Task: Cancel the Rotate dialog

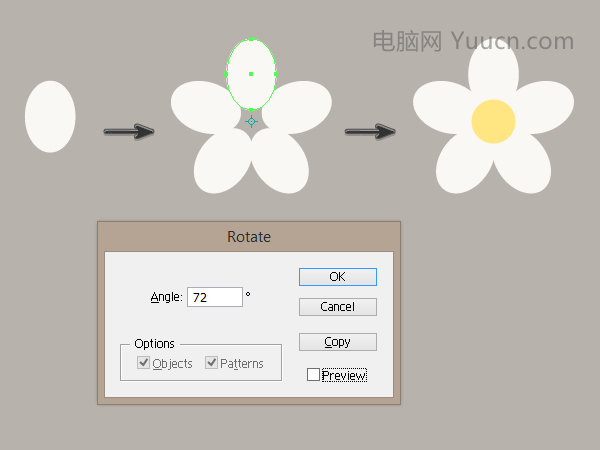Action: (338, 307)
